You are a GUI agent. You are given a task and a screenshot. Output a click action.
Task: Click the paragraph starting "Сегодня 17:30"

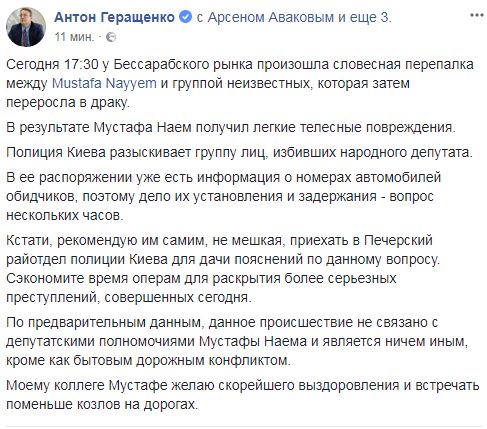tap(240, 83)
